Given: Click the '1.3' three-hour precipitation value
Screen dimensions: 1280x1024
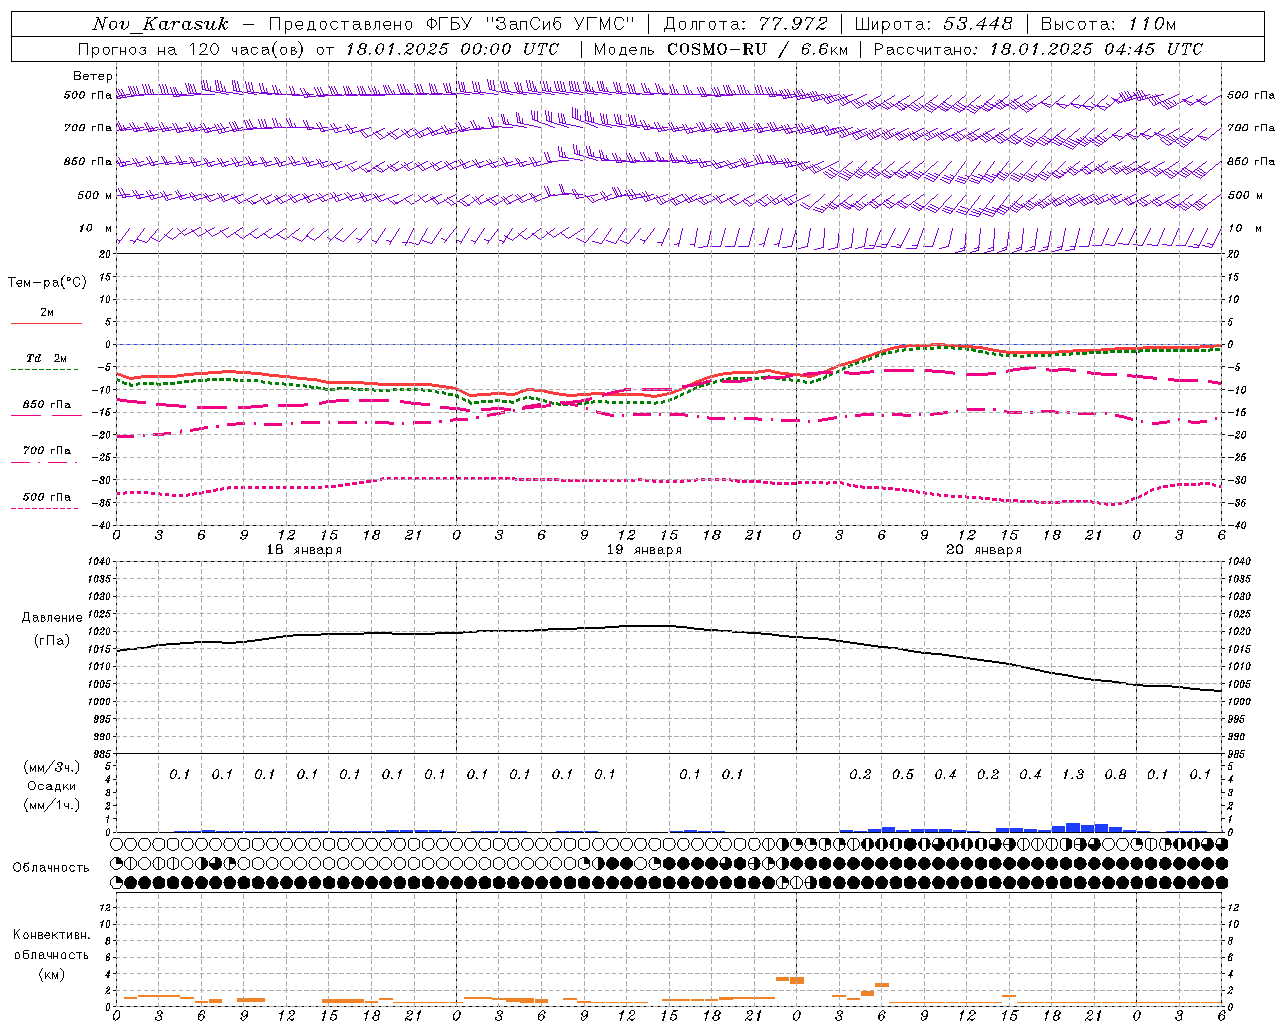Looking at the screenshot, I should tap(1073, 774).
